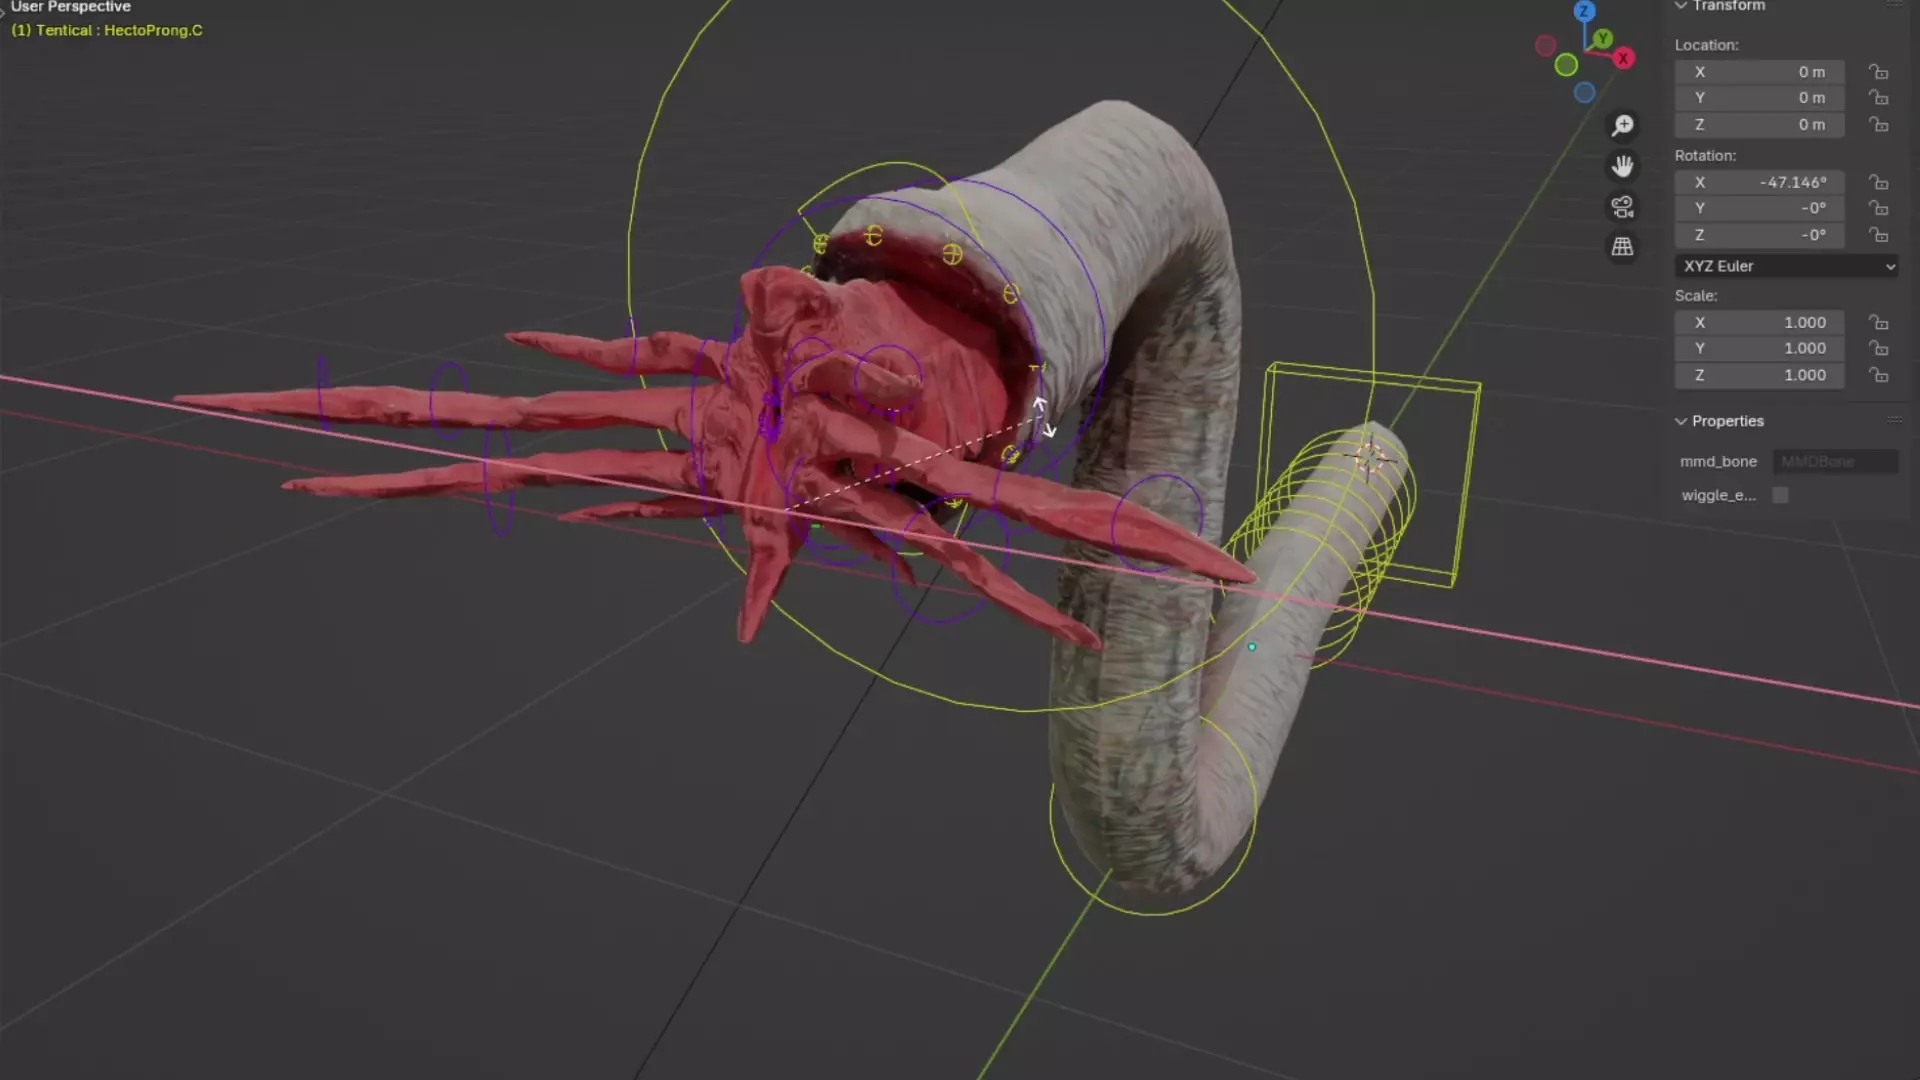
Task: Click the blue Z axis gizmo ball
Action: [1585, 12]
